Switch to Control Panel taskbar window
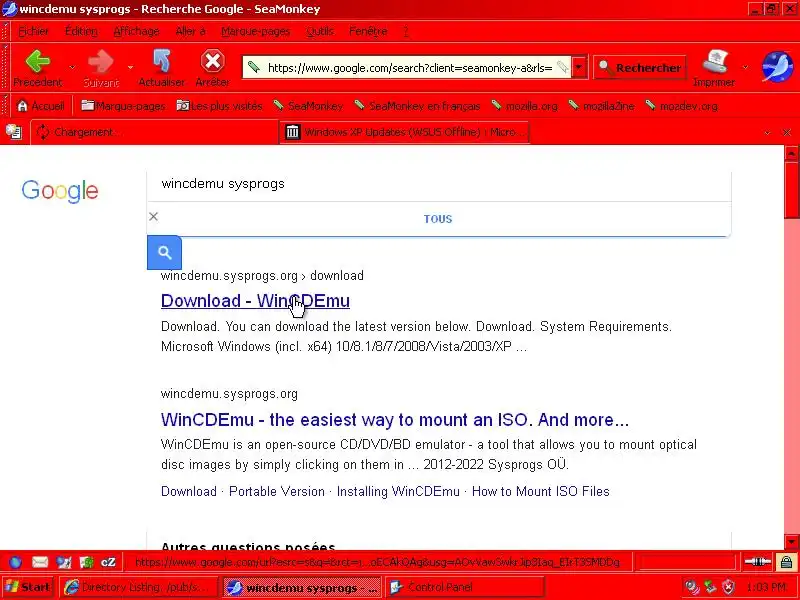The height and width of the screenshot is (600, 800). click(464, 587)
